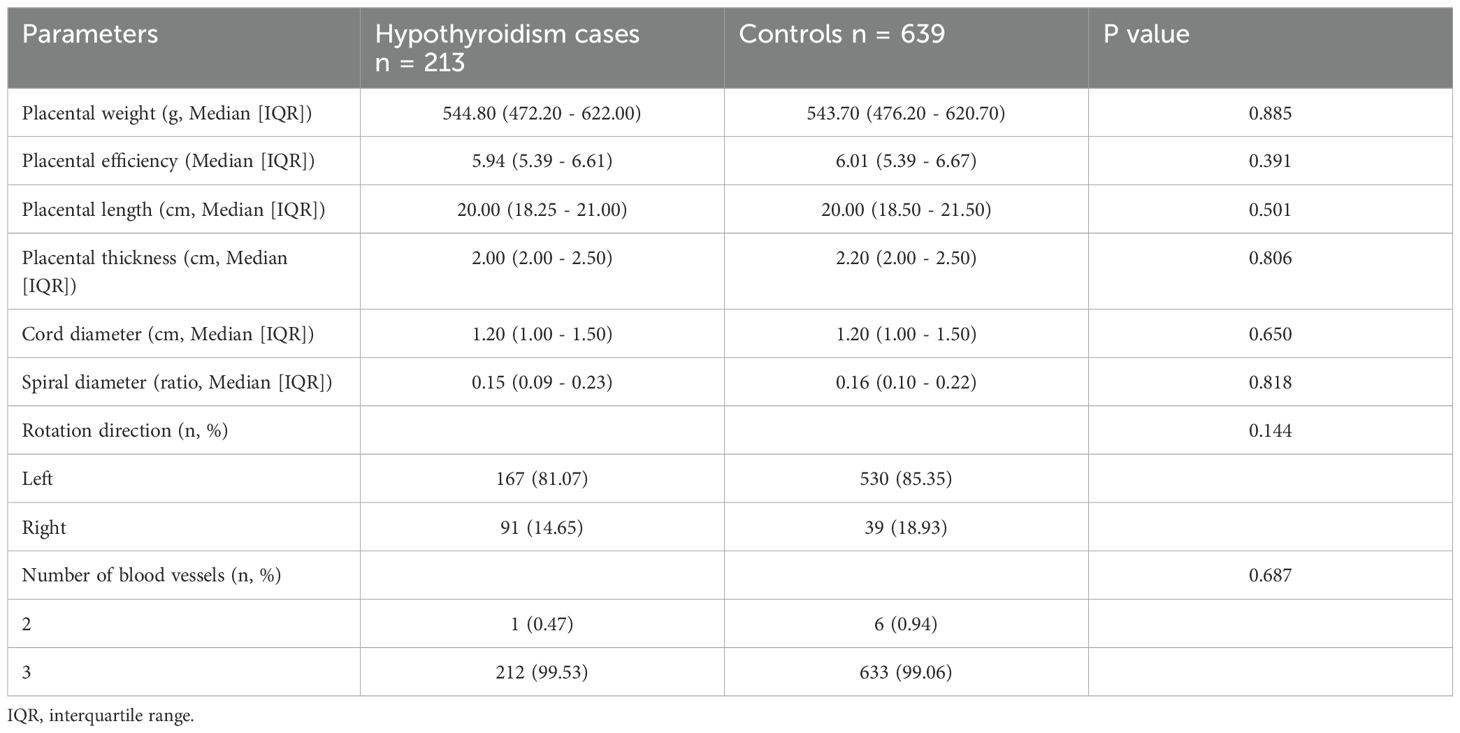Select the 544.80 (472.20 - 622.00) cell
1460x733 pixels.
[x=542, y=113]
